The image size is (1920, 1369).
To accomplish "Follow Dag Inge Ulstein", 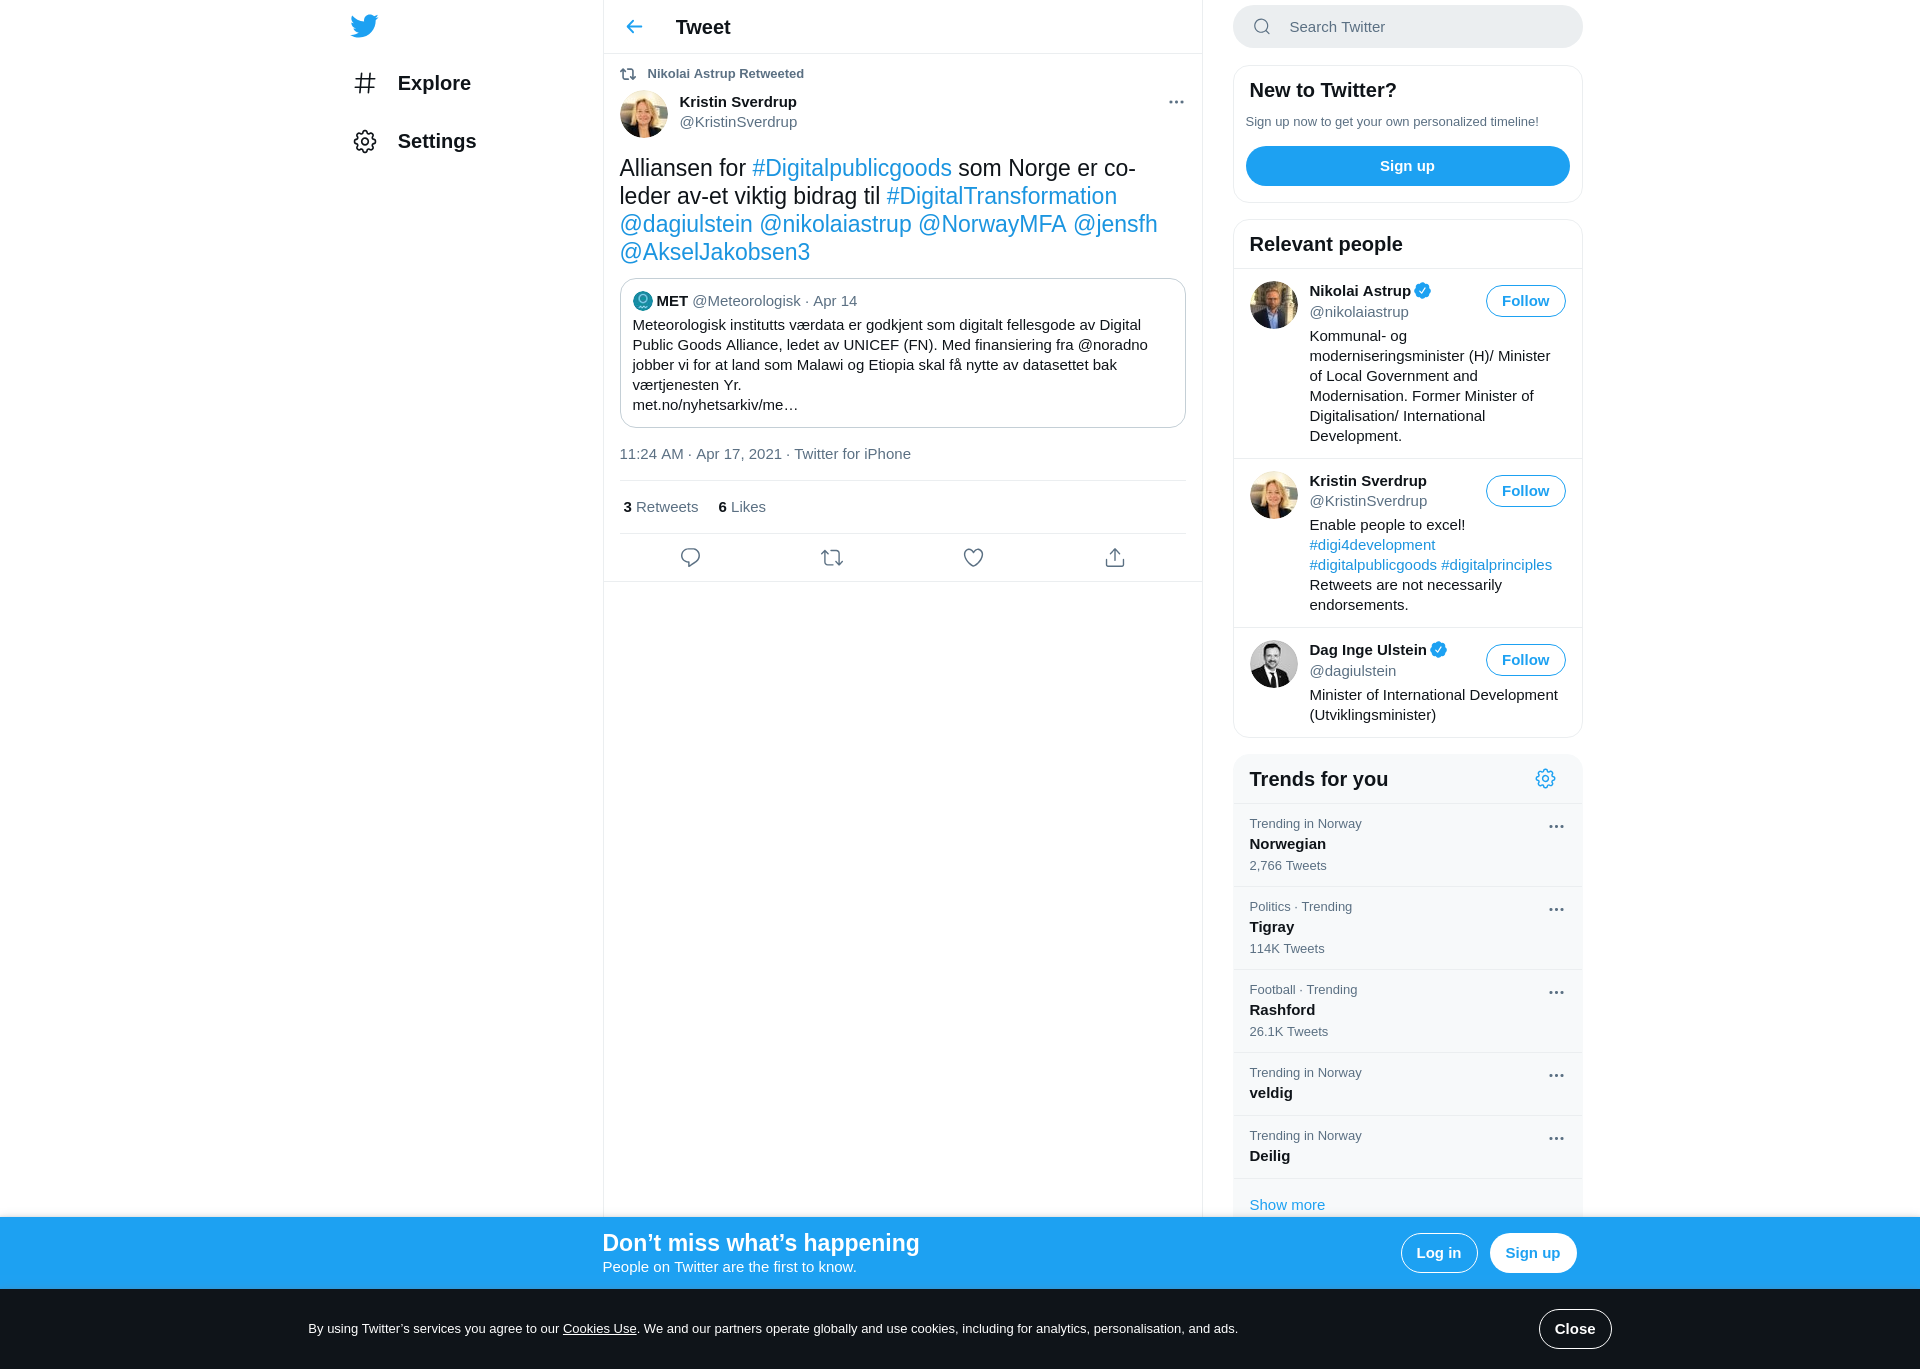I will [1525, 660].
